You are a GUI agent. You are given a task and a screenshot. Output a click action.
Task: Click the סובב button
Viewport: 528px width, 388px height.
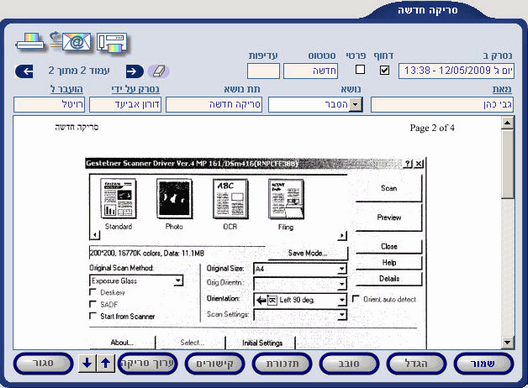(349, 363)
